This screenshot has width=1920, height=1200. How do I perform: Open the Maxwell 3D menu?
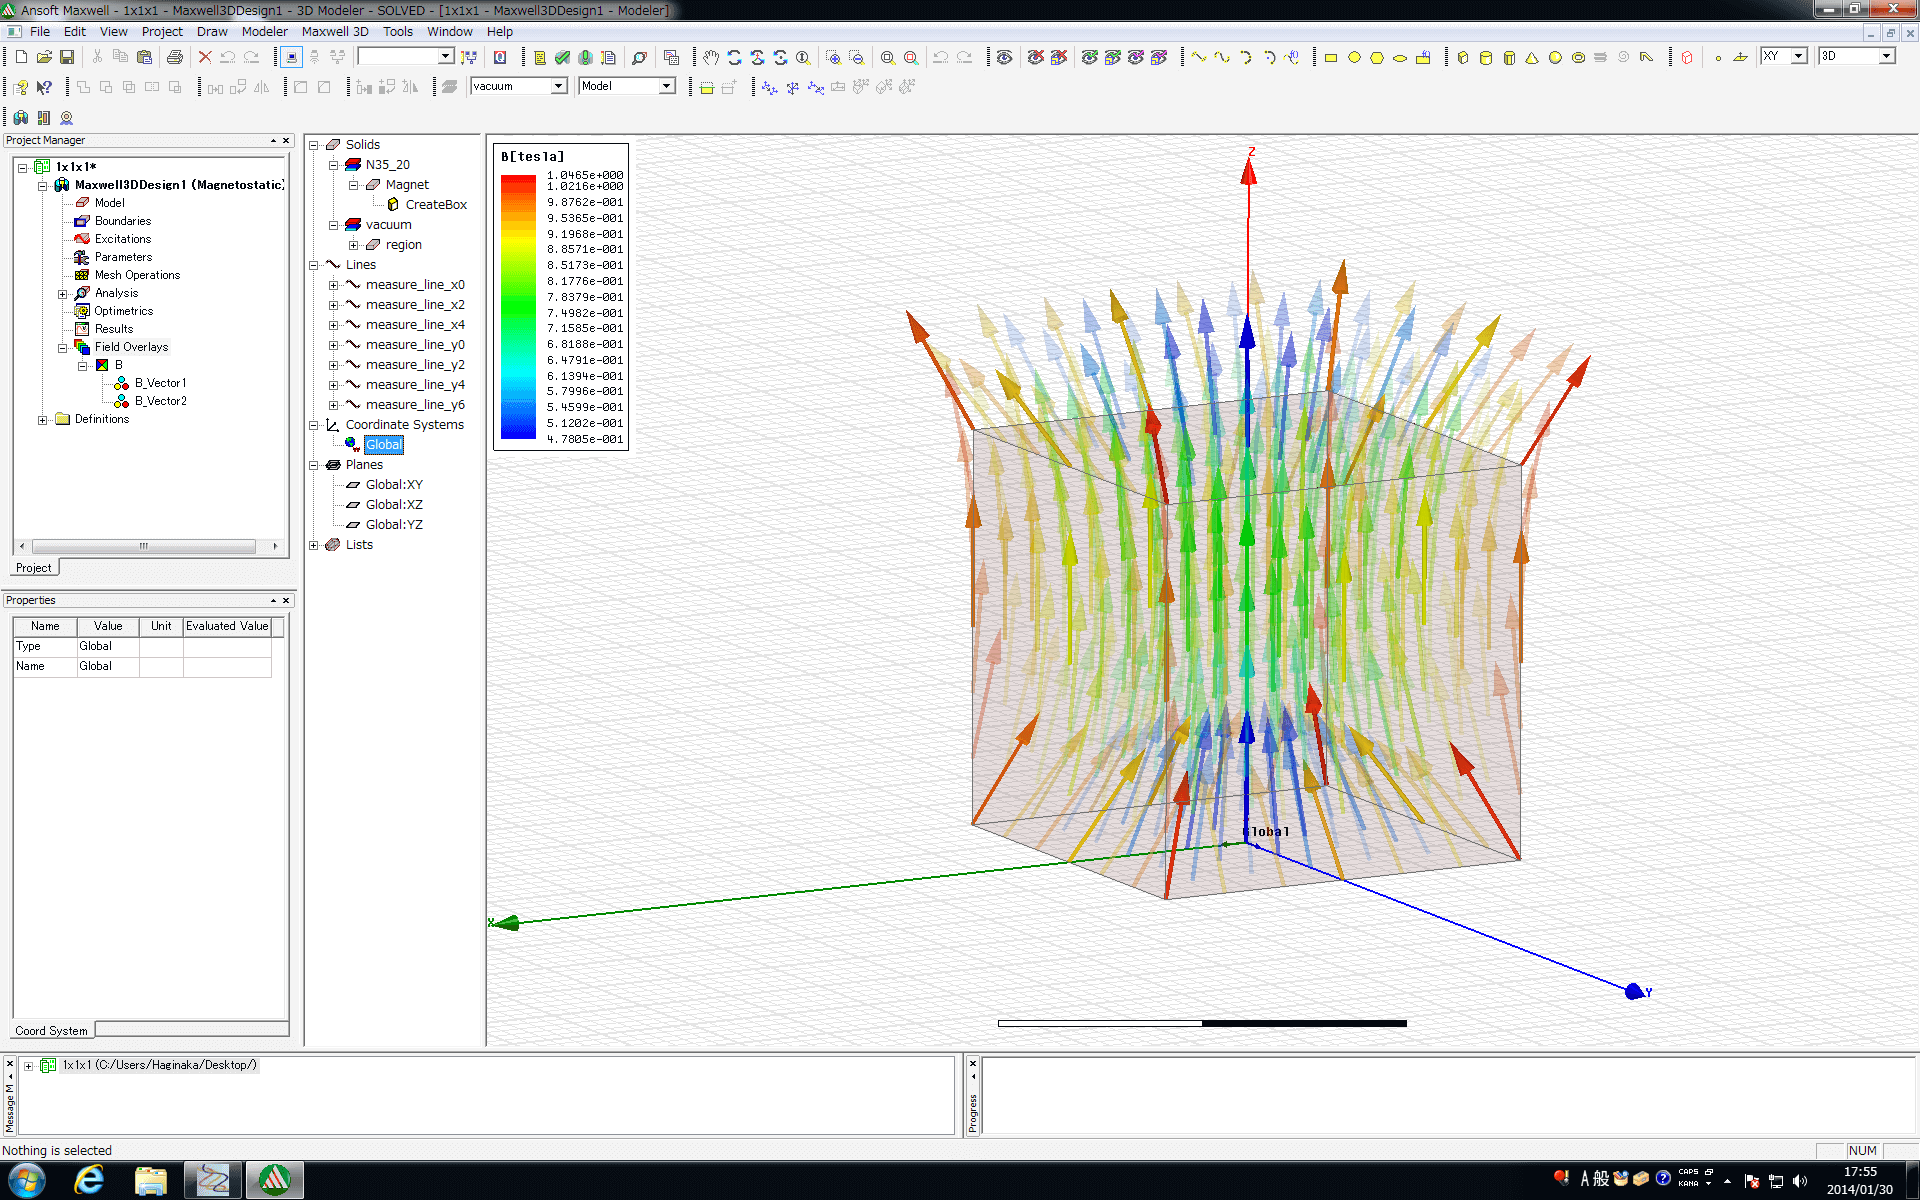[x=335, y=31]
